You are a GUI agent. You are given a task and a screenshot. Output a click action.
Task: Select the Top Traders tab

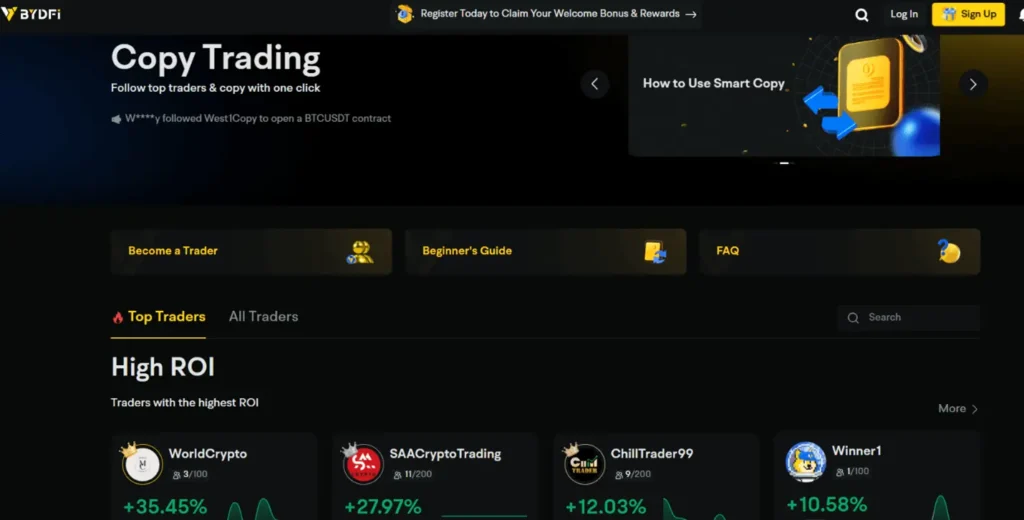(x=159, y=317)
